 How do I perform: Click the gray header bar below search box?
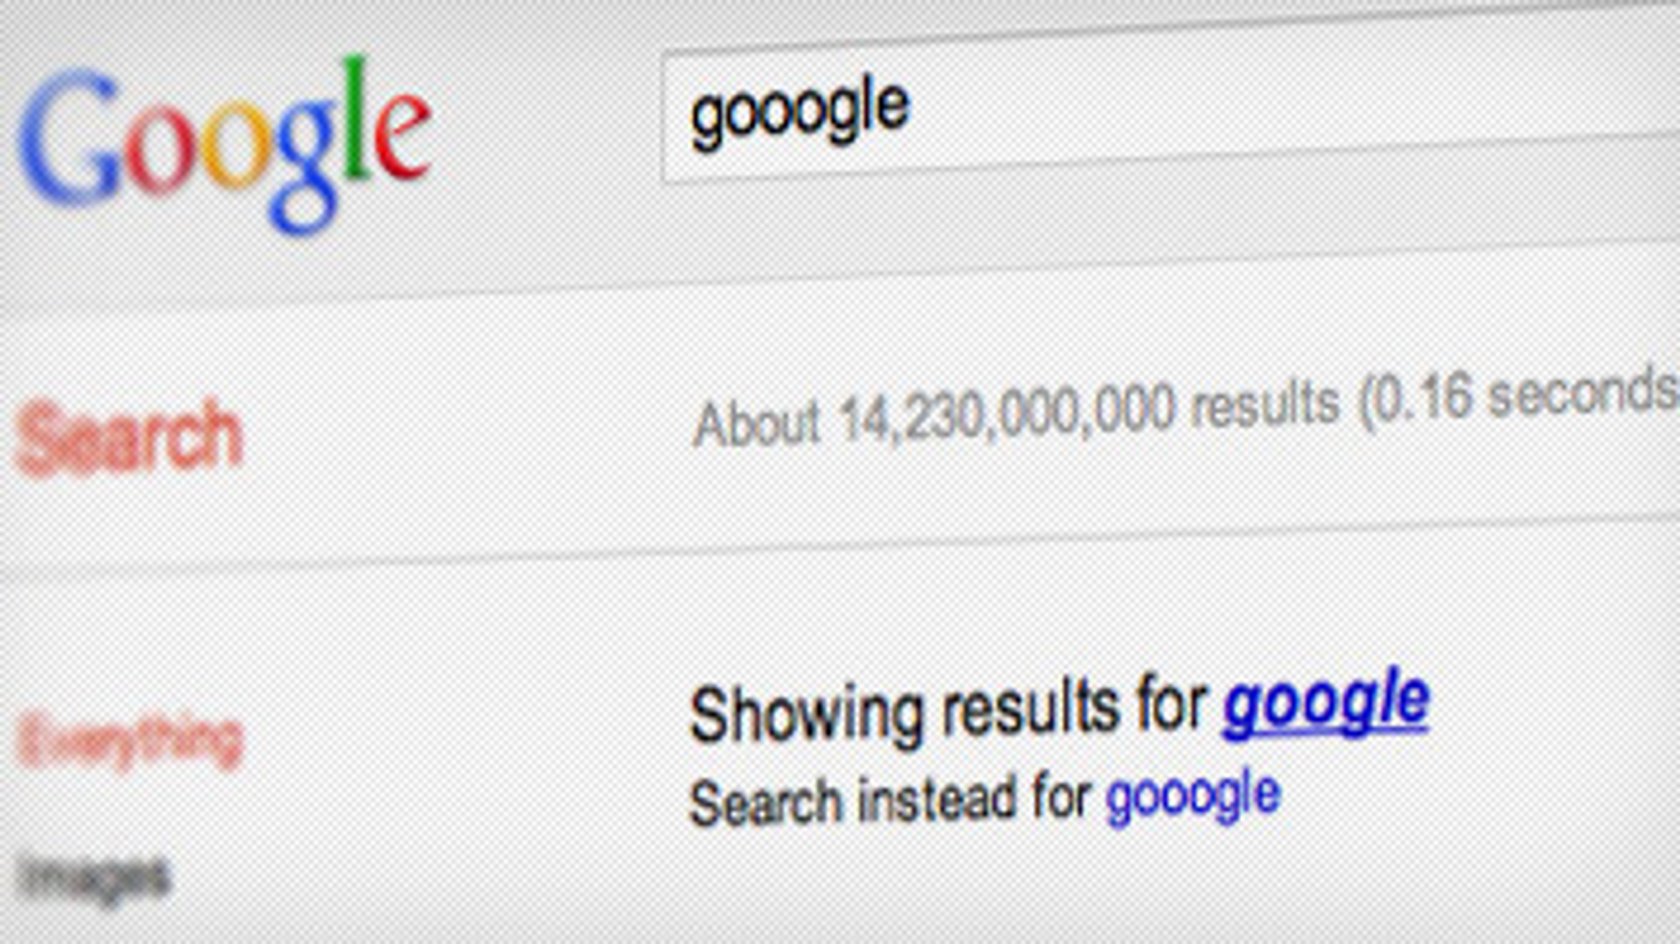pyautogui.click(x=840, y=240)
